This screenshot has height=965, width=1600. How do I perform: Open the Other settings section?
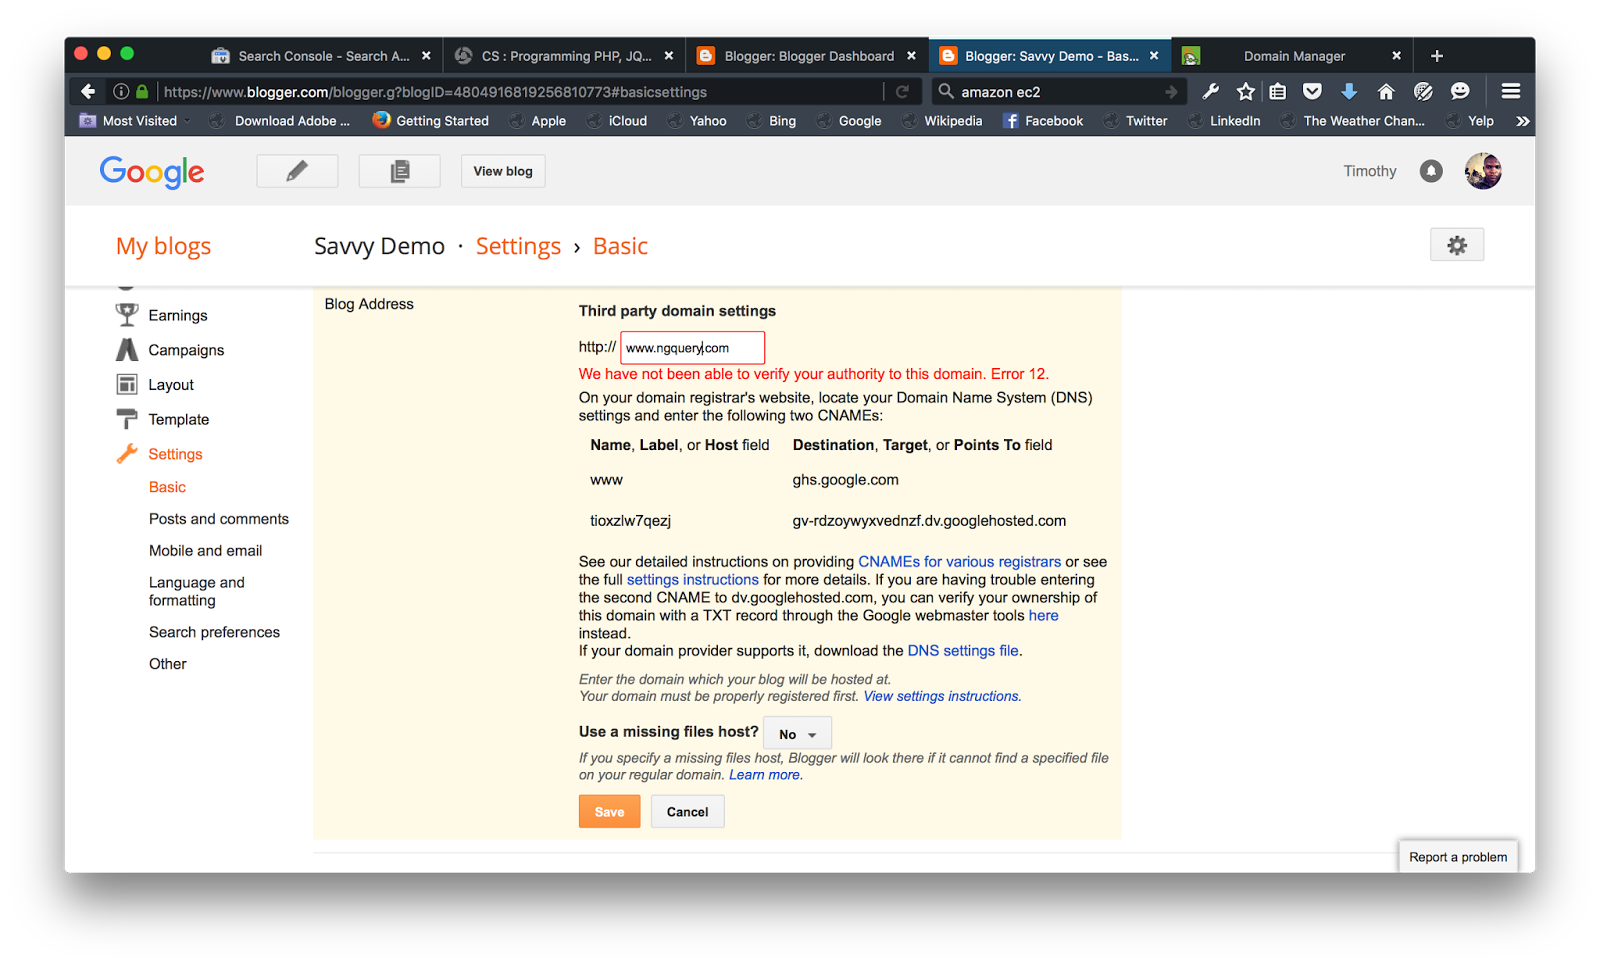click(168, 664)
